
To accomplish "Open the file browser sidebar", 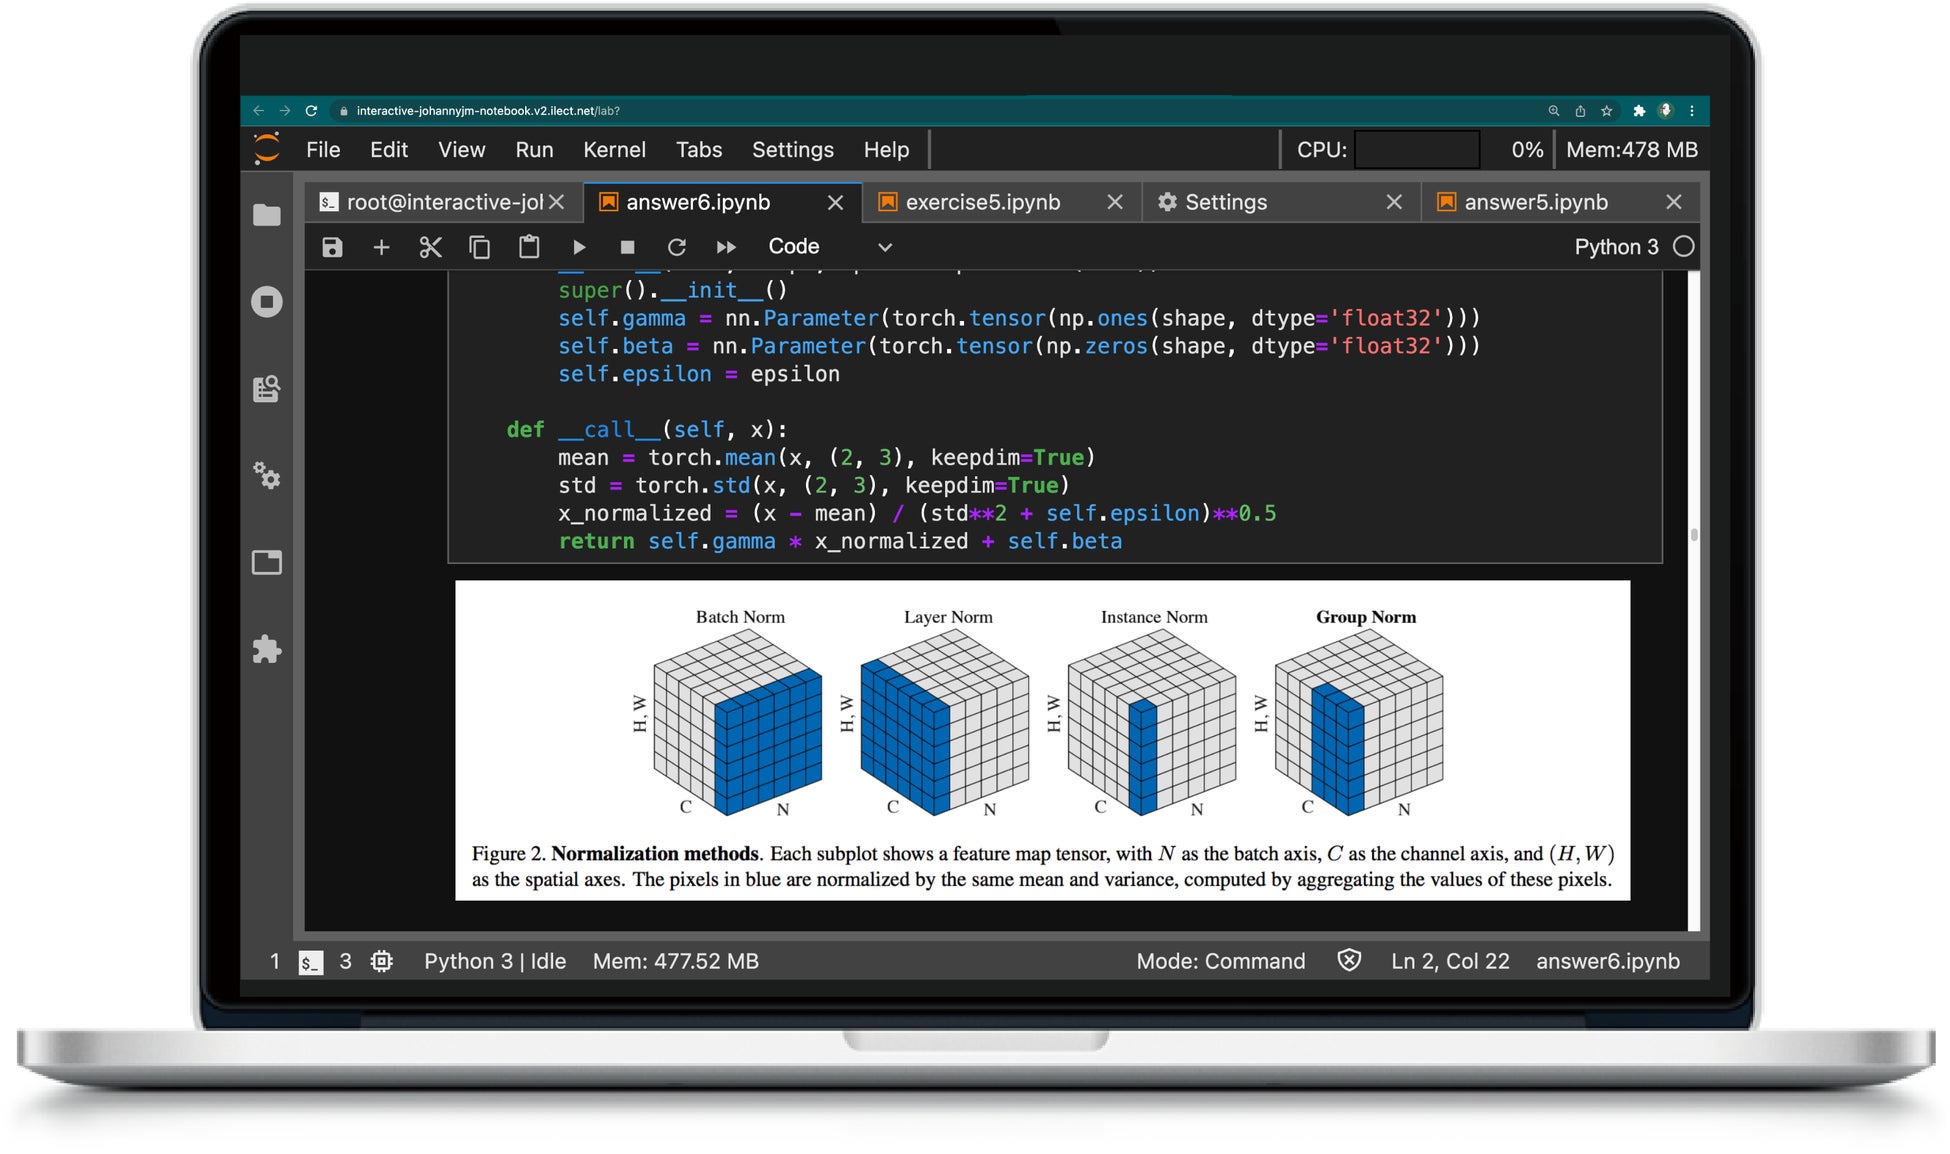I will pyautogui.click(x=267, y=215).
